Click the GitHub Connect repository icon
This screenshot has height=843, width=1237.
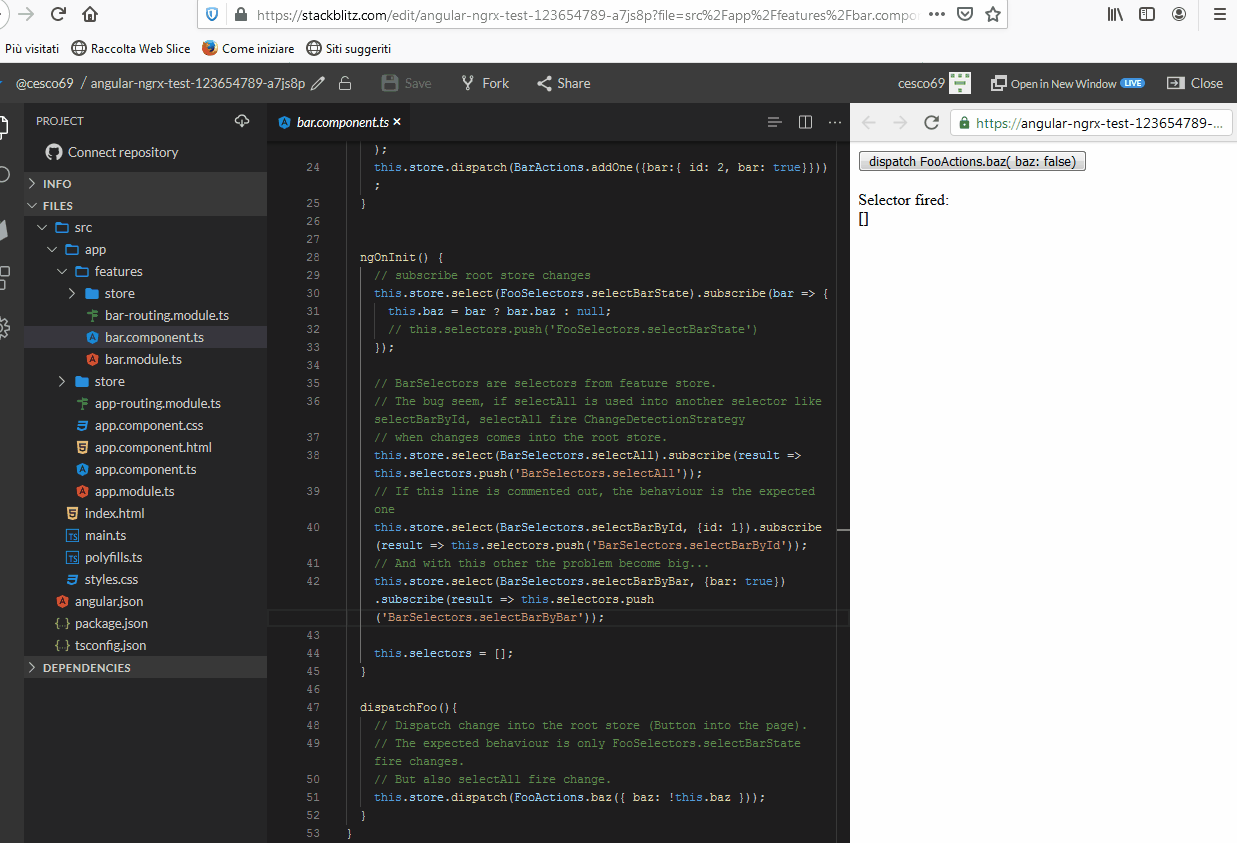click(x=53, y=152)
